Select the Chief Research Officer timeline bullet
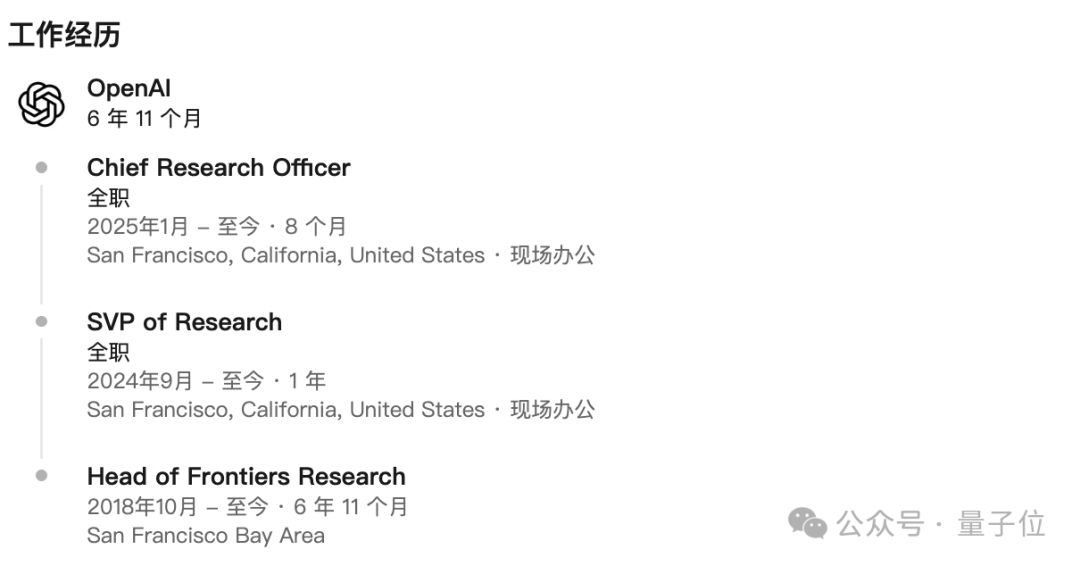Screen dimensions: 1080x566 (x=41, y=167)
